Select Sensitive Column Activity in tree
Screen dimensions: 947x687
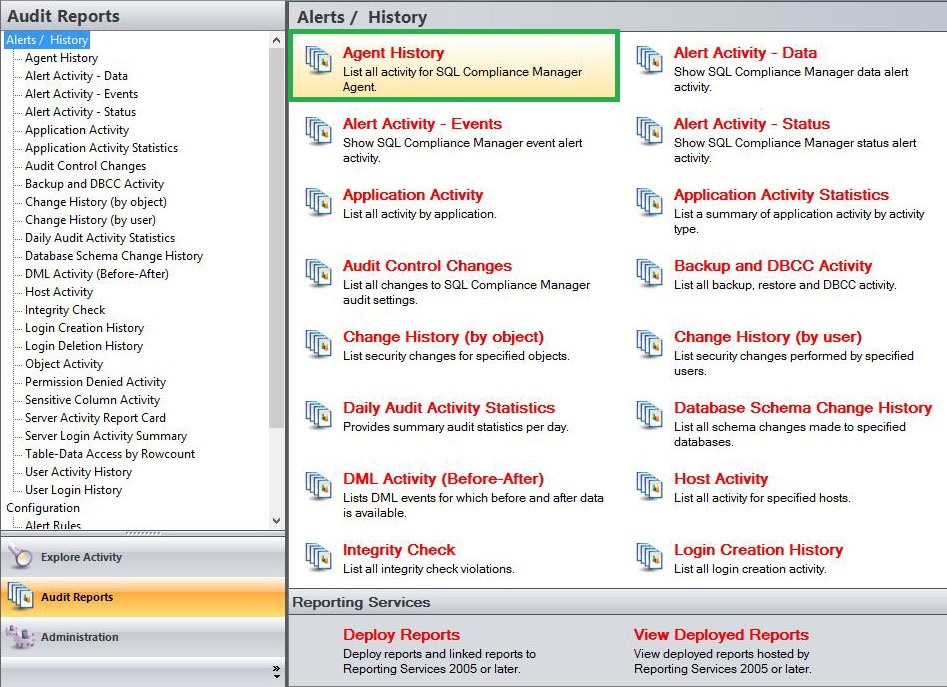pos(92,400)
